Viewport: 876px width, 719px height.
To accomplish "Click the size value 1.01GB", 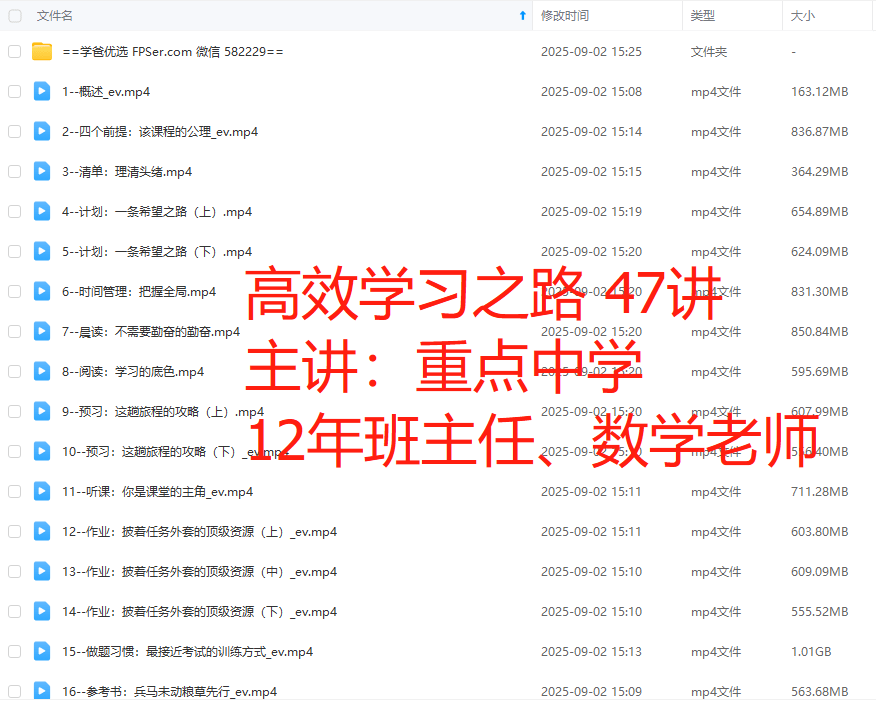I will [811, 651].
